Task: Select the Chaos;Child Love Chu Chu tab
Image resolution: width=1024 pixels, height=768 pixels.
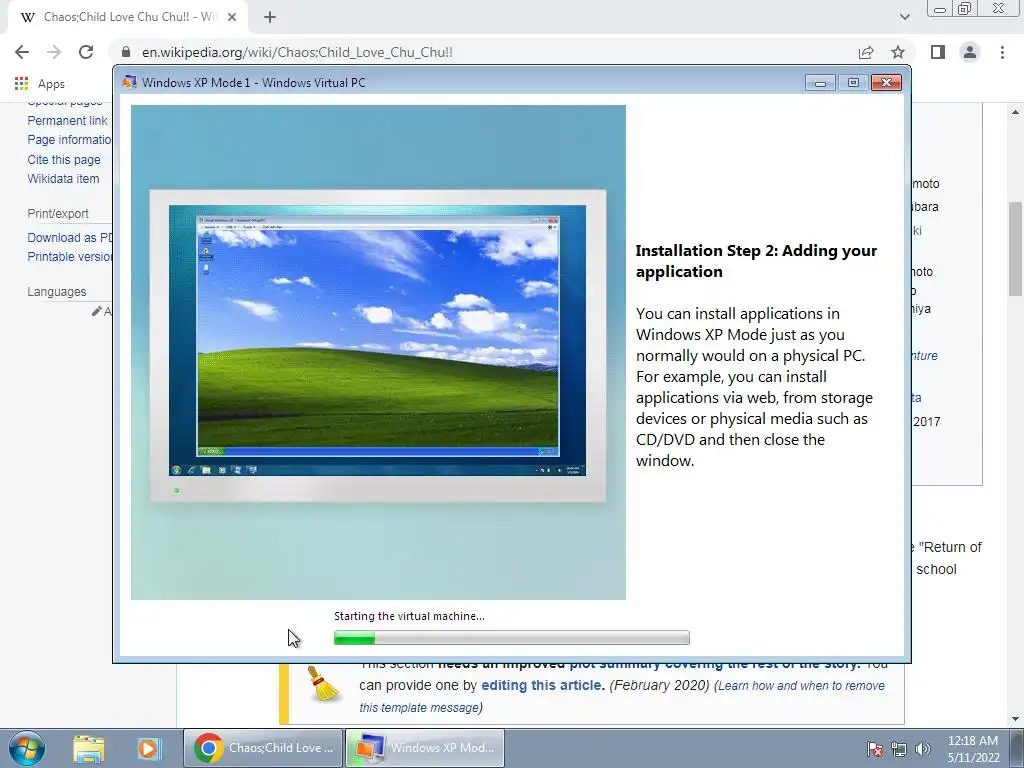Action: coord(127,18)
